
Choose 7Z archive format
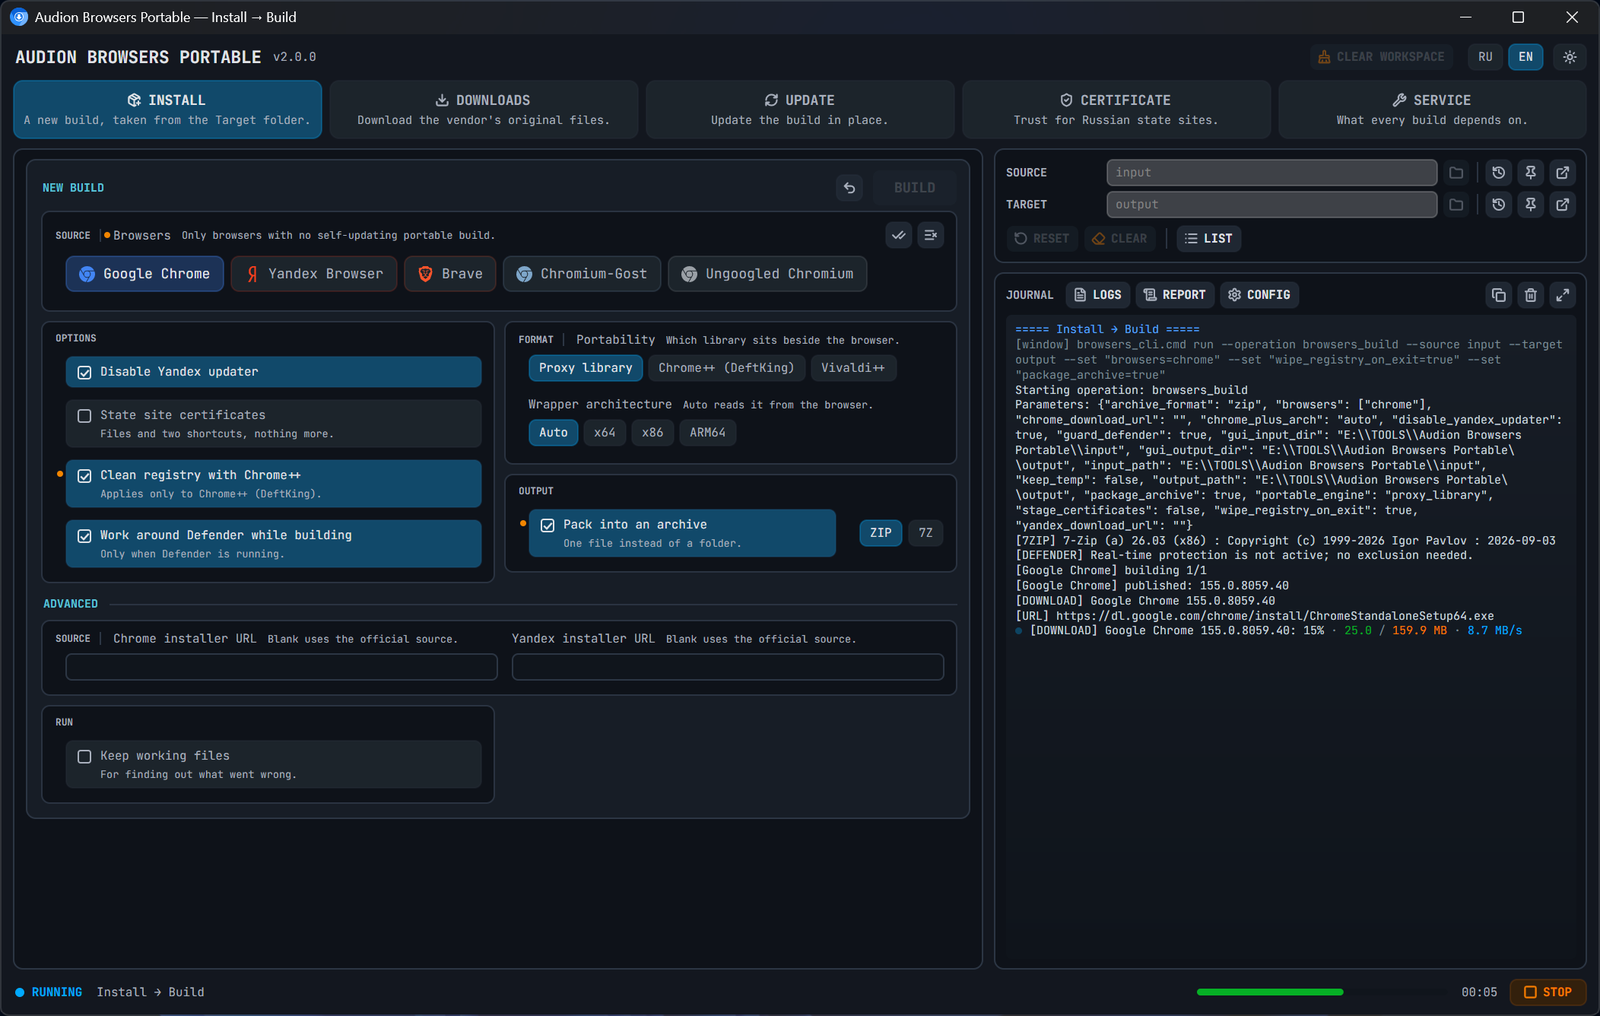coord(926,533)
